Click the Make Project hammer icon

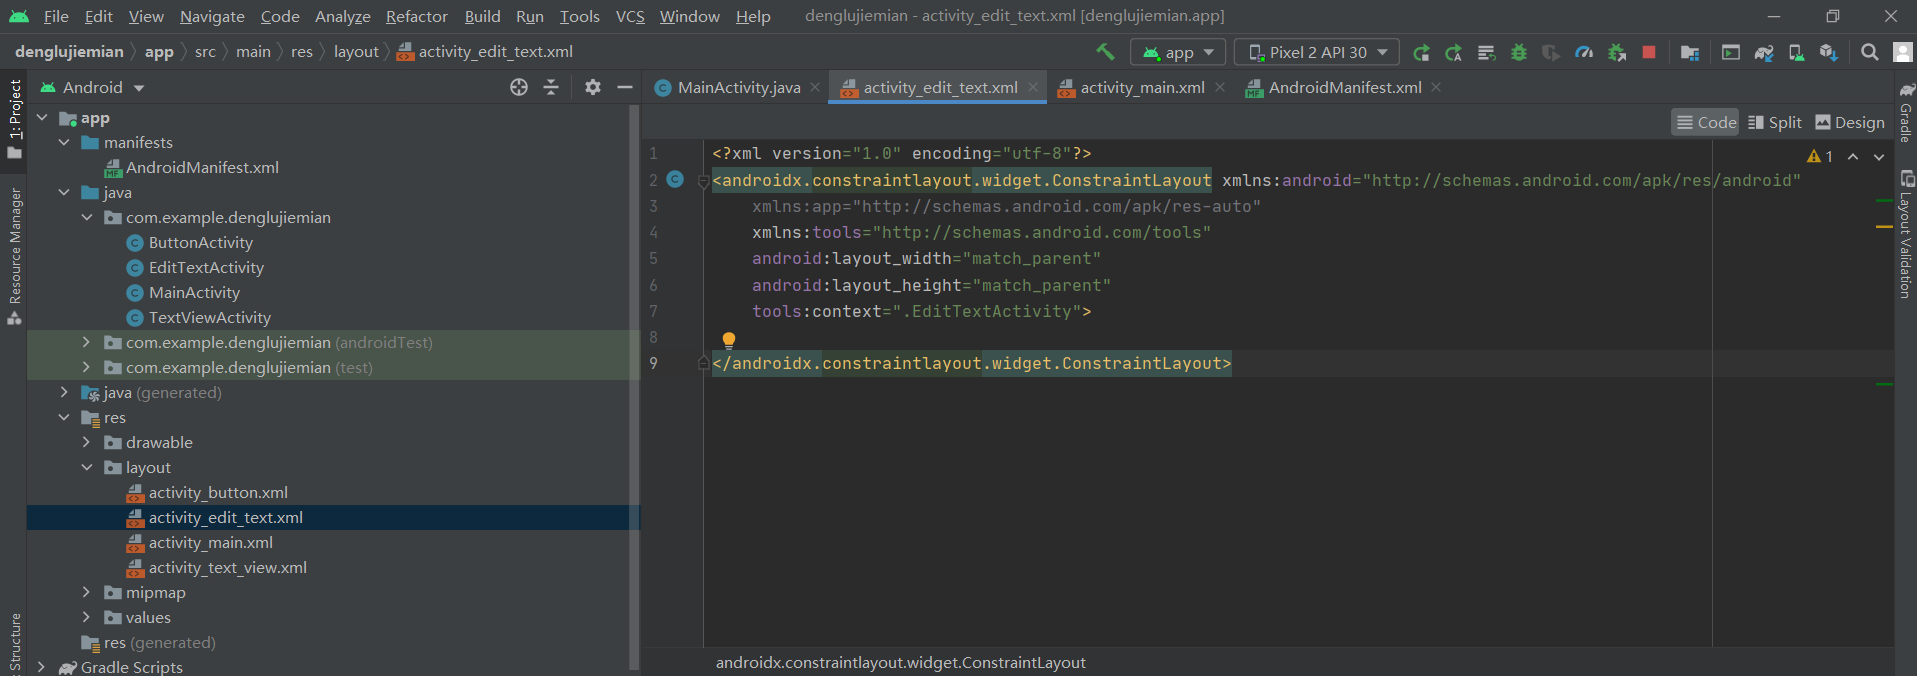tap(1105, 52)
